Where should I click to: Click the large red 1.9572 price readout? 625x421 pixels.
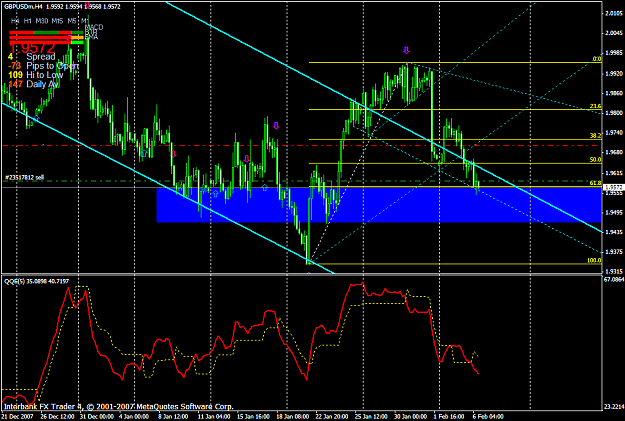[32, 48]
